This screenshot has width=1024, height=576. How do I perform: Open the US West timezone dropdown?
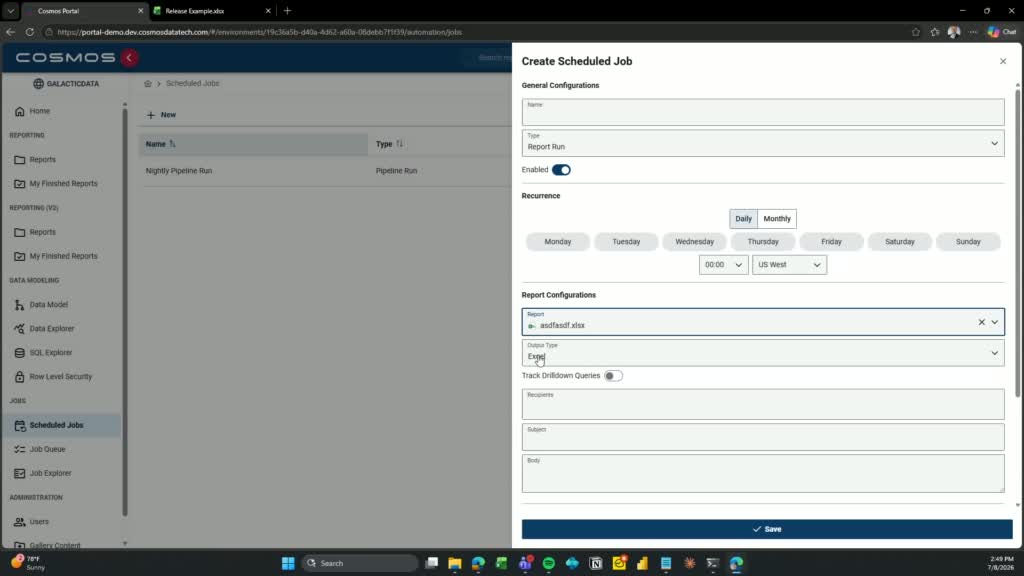pos(789,264)
